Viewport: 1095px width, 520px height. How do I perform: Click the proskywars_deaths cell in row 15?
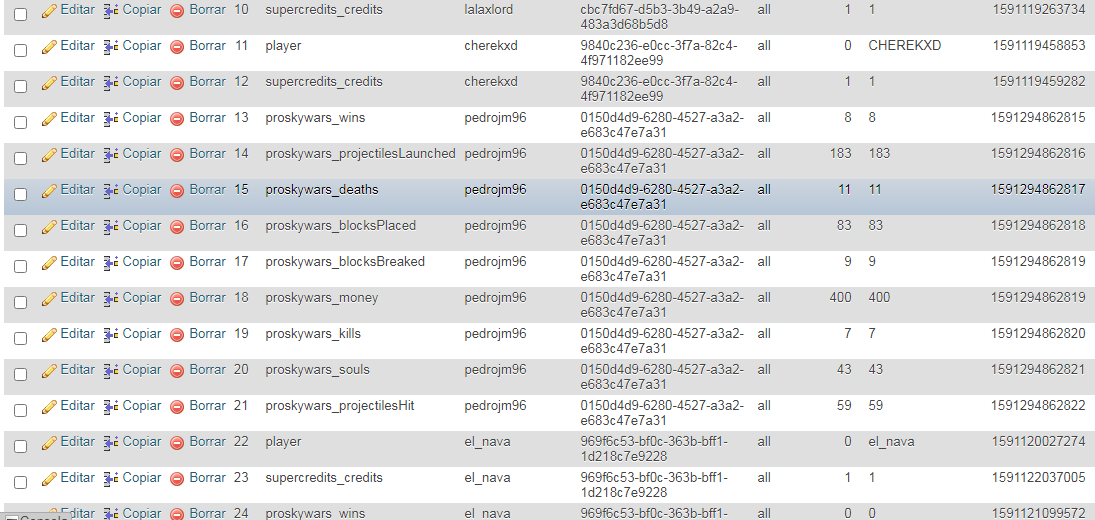click(x=322, y=190)
